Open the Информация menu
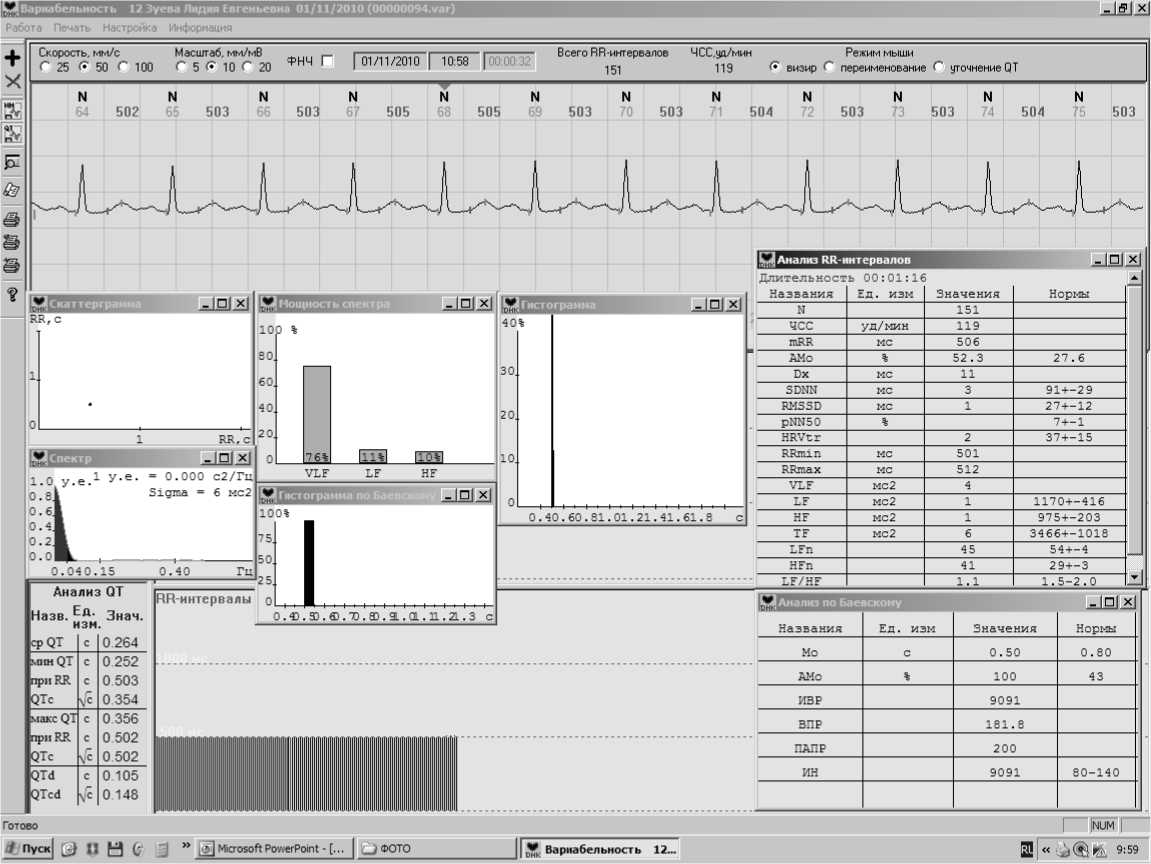Screen dimensions: 1151x864 tap(200, 28)
